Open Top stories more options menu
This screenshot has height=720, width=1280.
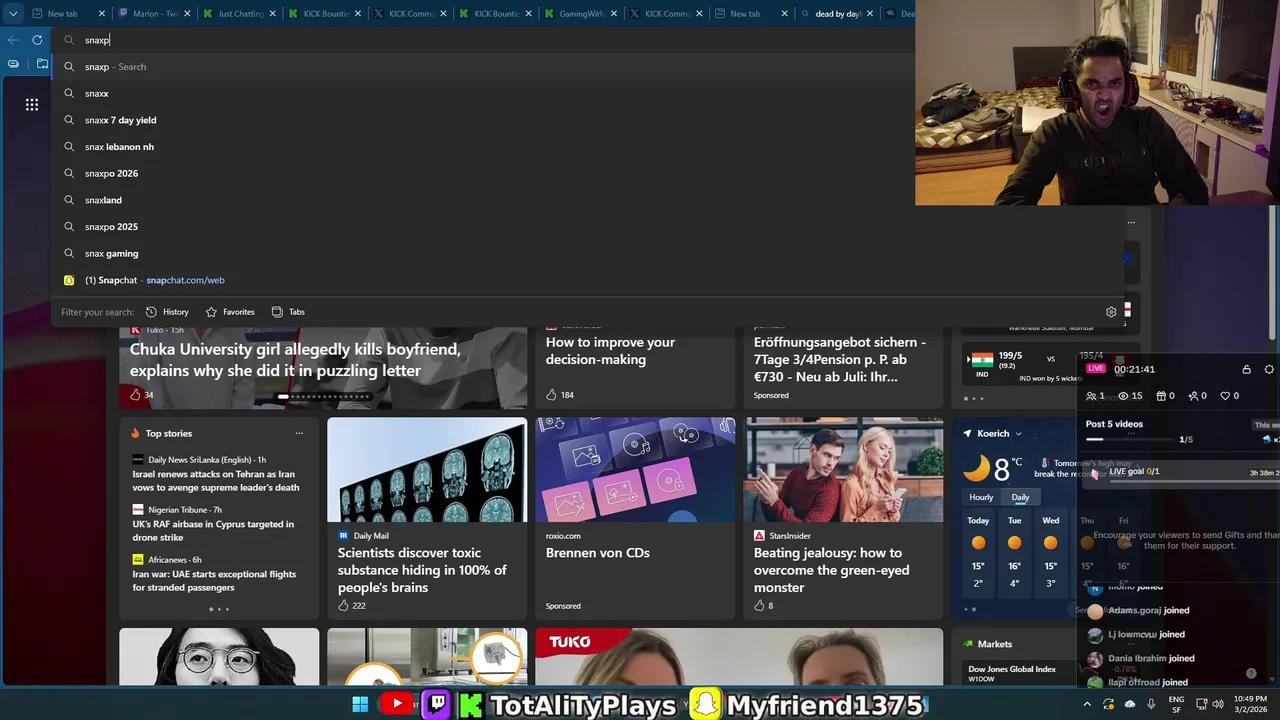[299, 433]
